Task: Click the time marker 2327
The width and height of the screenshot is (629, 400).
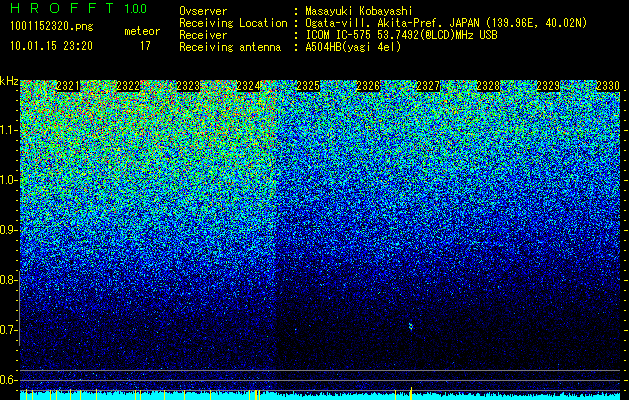Action: tap(428, 86)
